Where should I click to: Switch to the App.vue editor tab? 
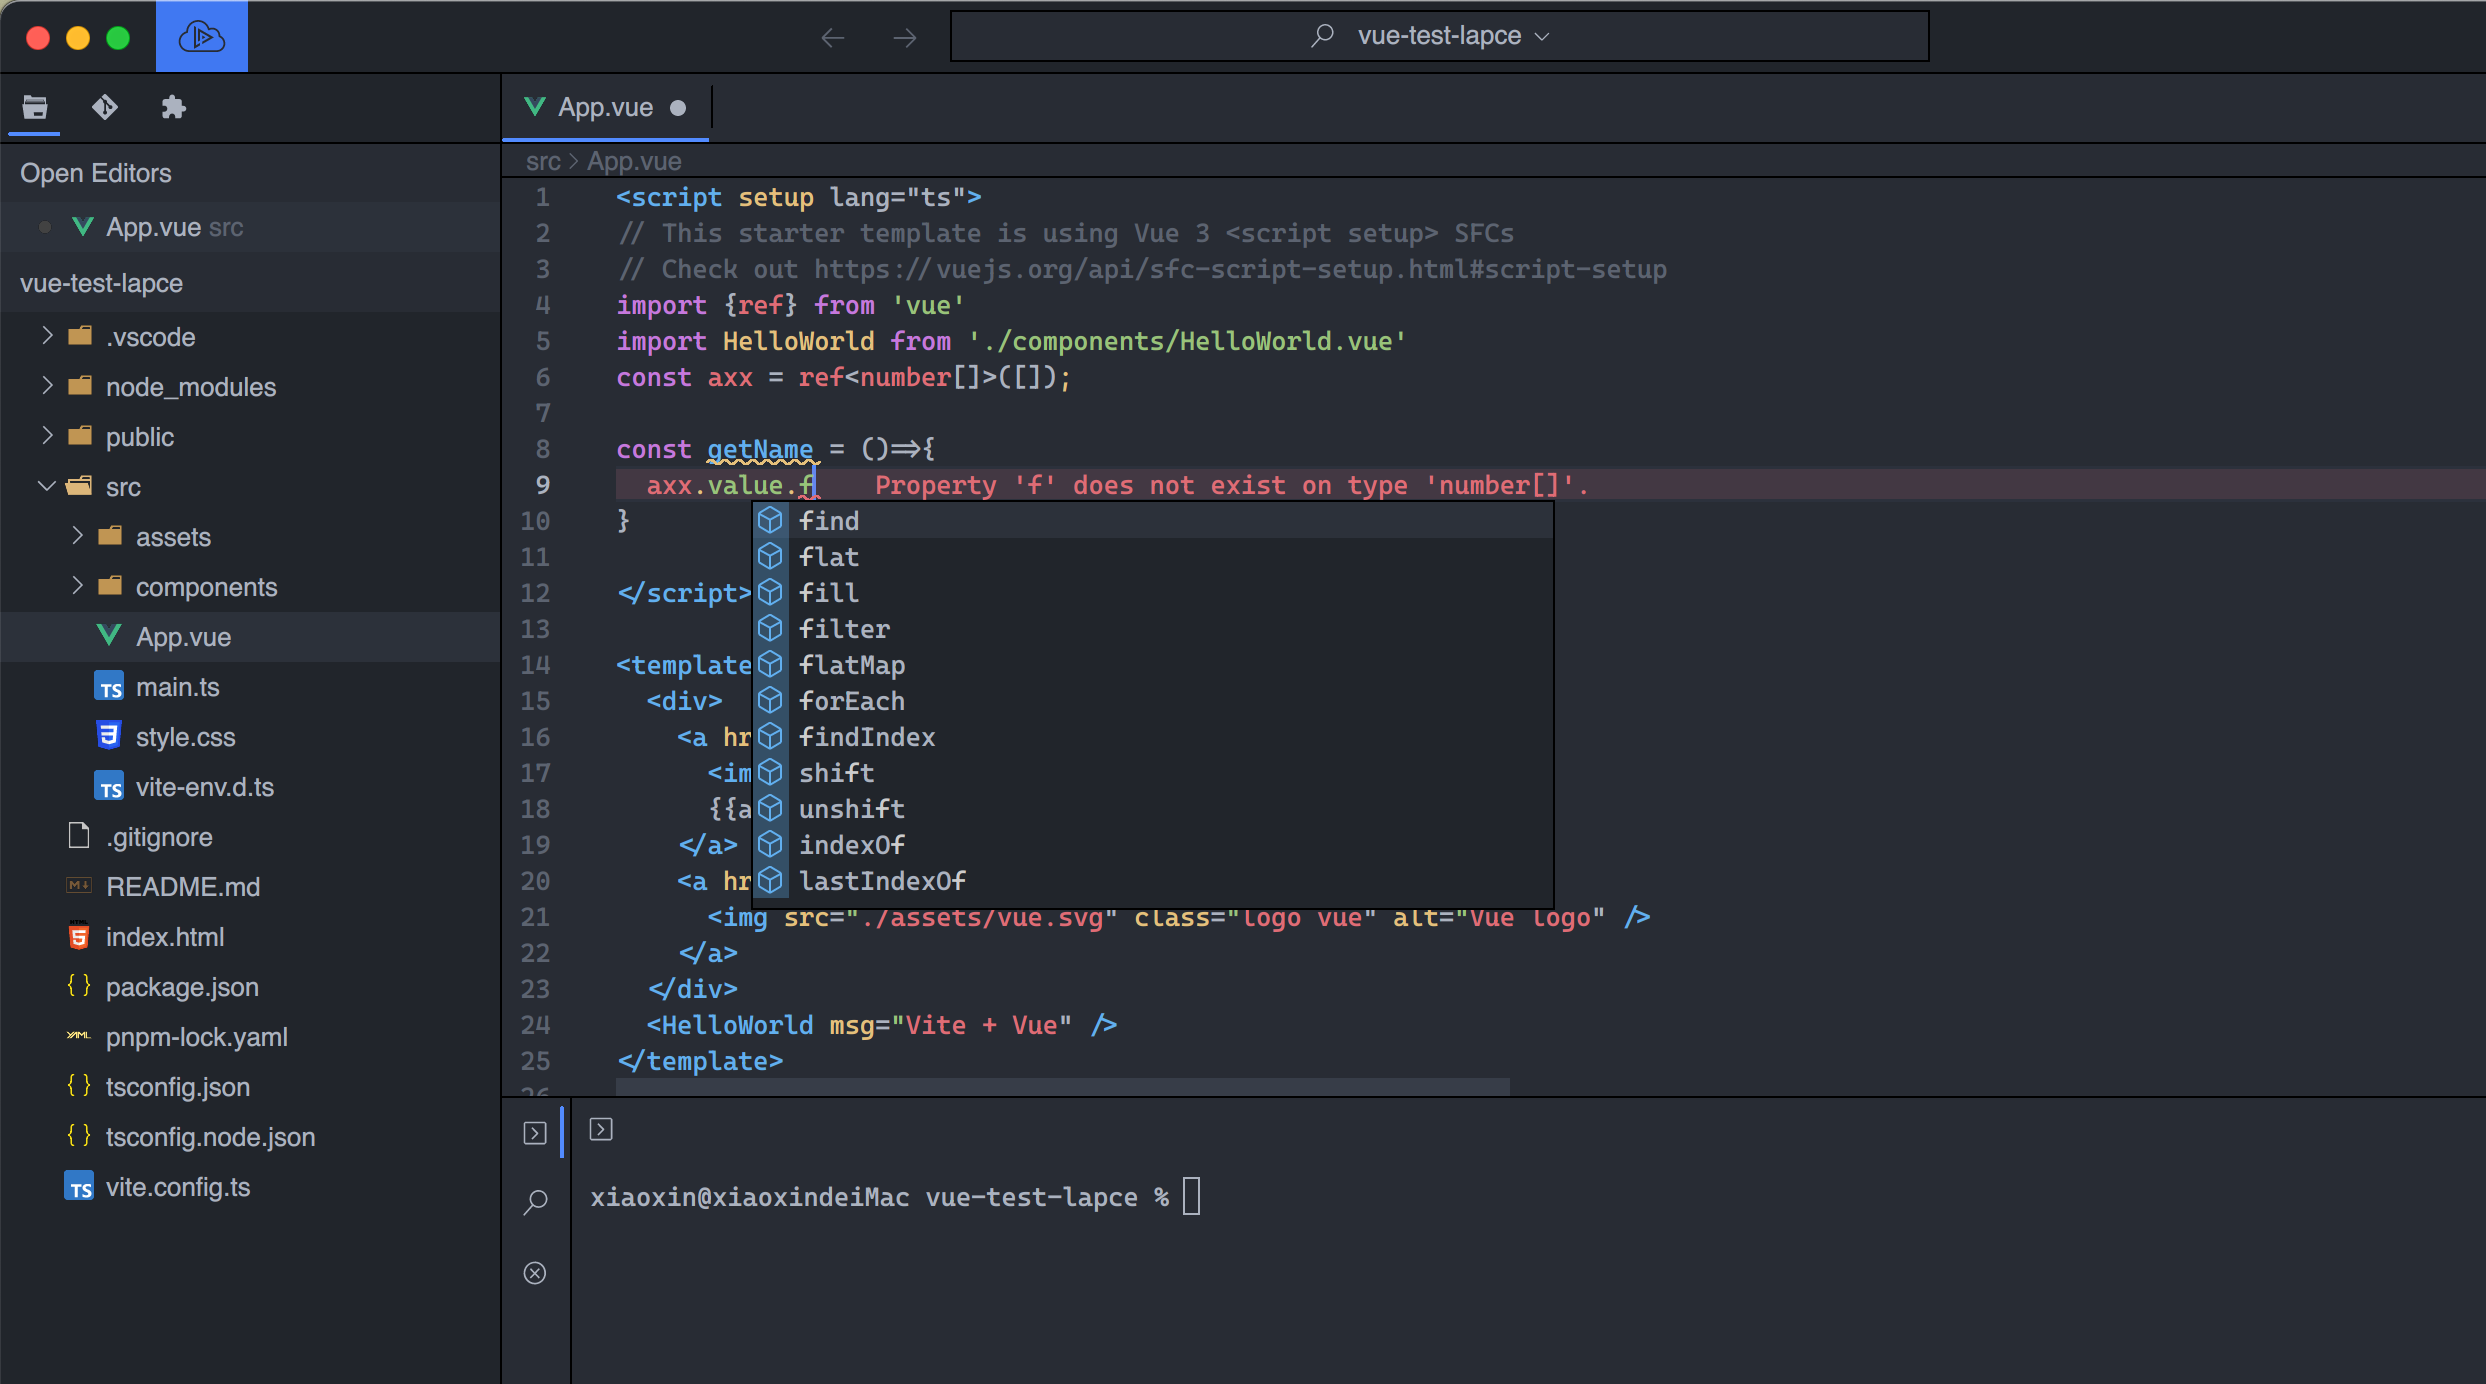[x=604, y=107]
